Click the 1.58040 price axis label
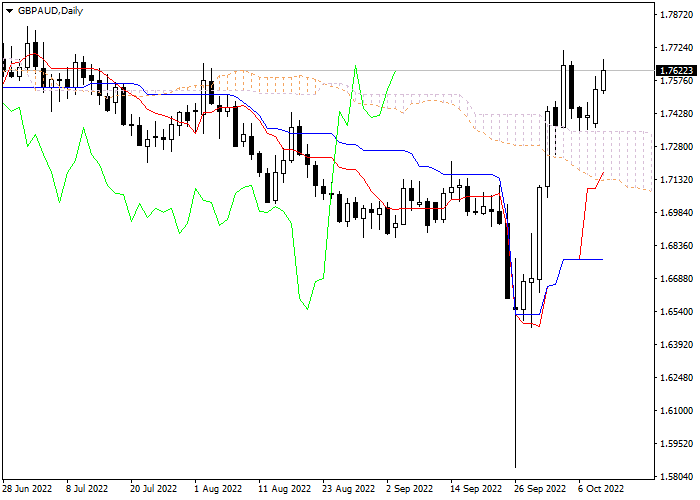 (x=677, y=477)
